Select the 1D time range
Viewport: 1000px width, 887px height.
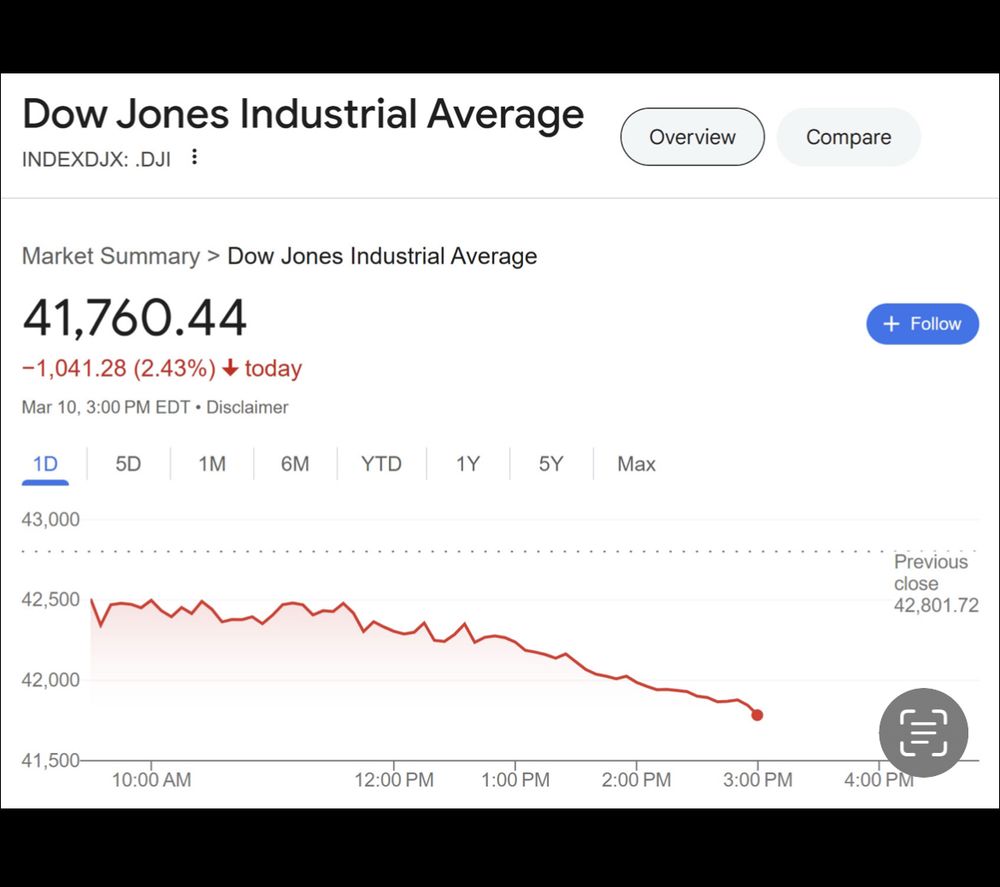[45, 464]
